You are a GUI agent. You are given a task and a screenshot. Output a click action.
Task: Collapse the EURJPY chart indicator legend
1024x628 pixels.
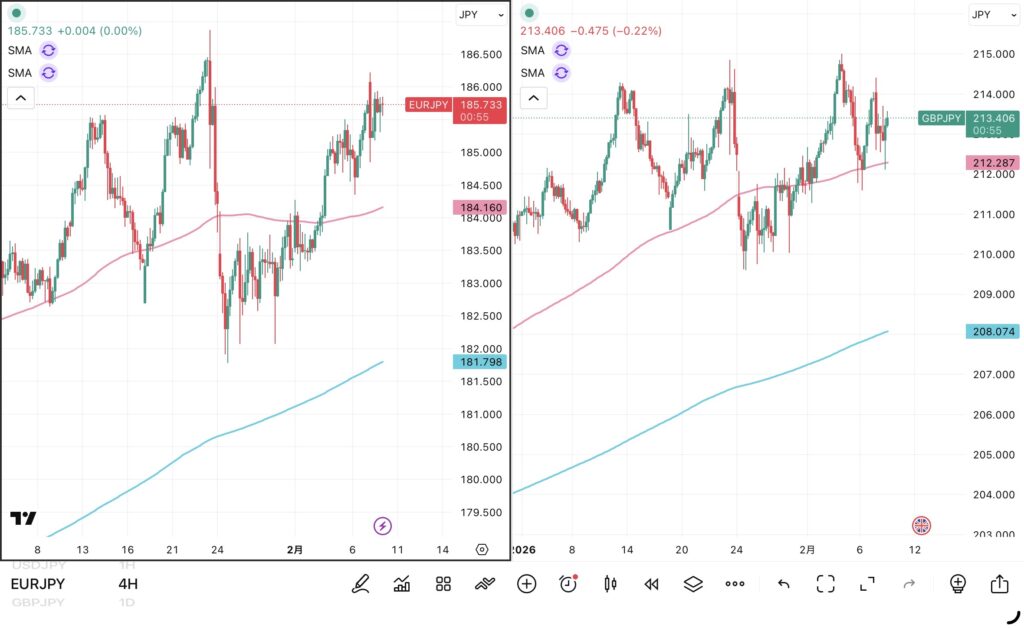point(20,98)
